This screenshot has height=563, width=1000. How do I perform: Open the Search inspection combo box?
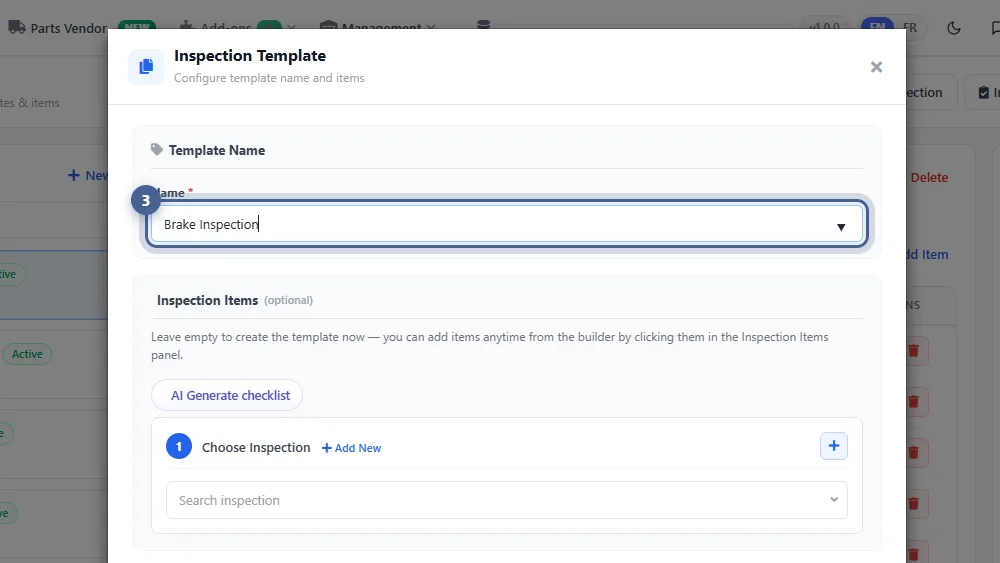tap(506, 501)
